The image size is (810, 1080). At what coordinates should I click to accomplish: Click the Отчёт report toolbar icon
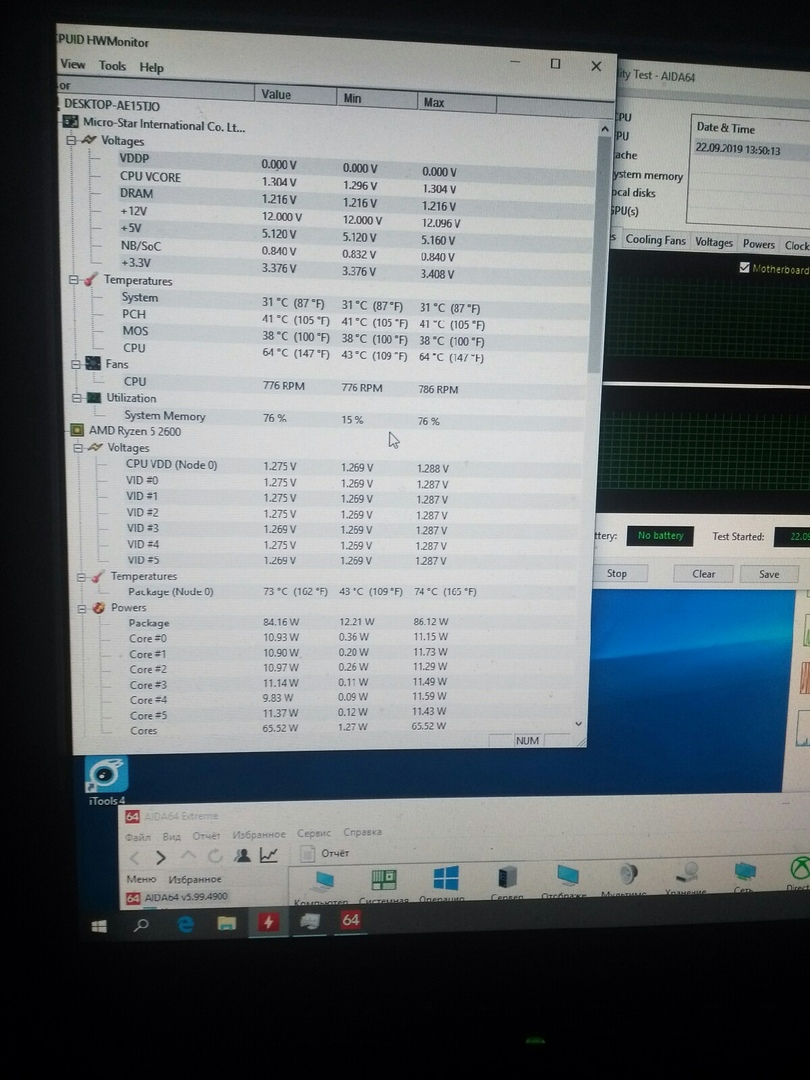click(x=308, y=853)
